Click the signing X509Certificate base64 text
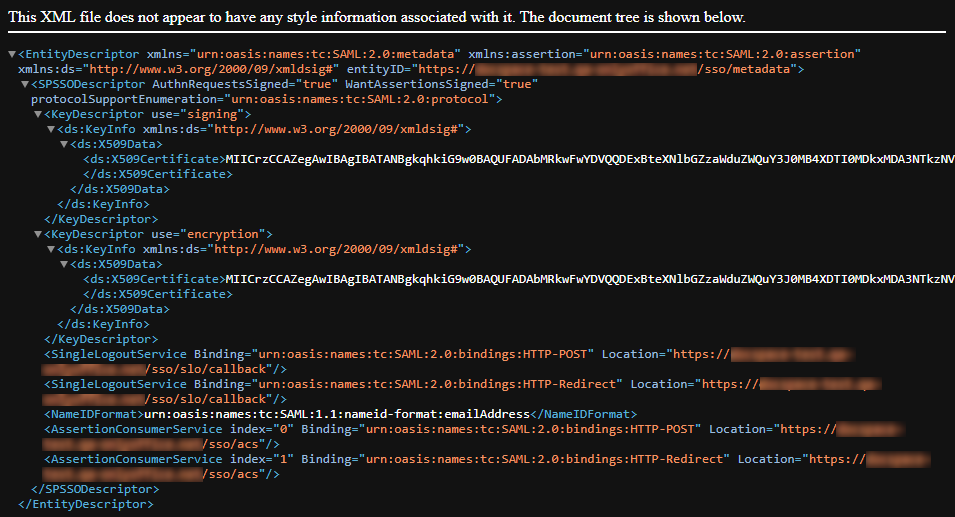Screen dimensions: 955x517 [x=590, y=159]
